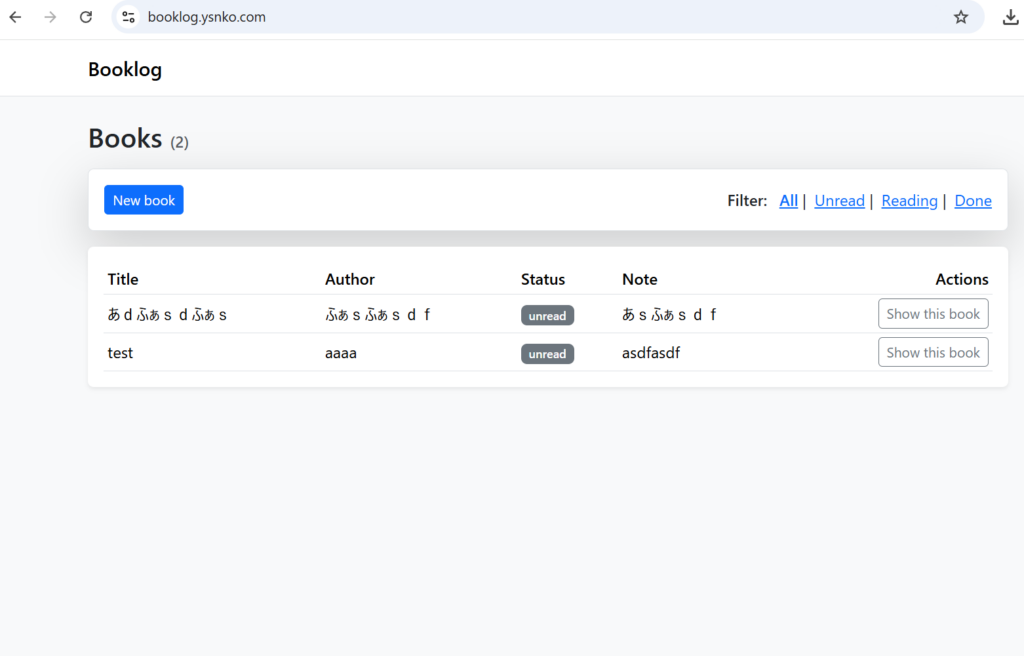This screenshot has height=656, width=1024.
Task: Show only Done books
Action: 973,201
